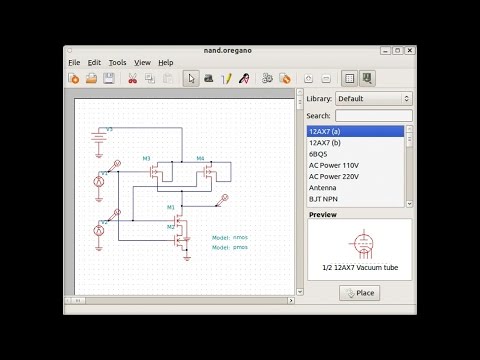The height and width of the screenshot is (360, 480).
Task: Maximize the nand.oregano window
Action: tap(397, 50)
